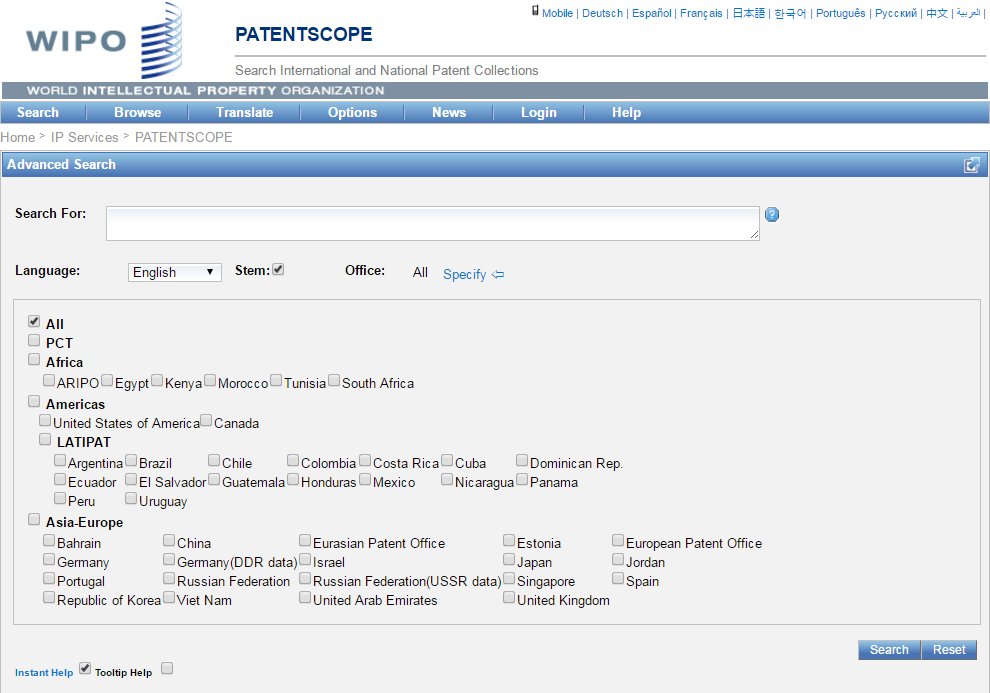Tick the Eurasian Patent Office checkbox
Image resolution: width=990 pixels, height=693 pixels.
[305, 540]
